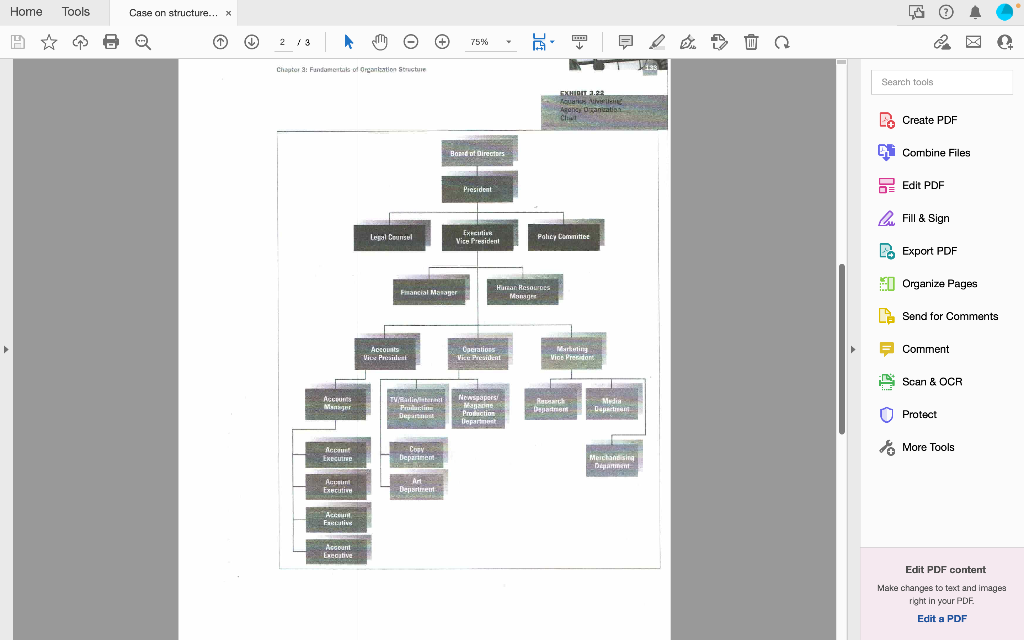Click the page number input field
Viewport: 1024px width, 640px height.
284,42
